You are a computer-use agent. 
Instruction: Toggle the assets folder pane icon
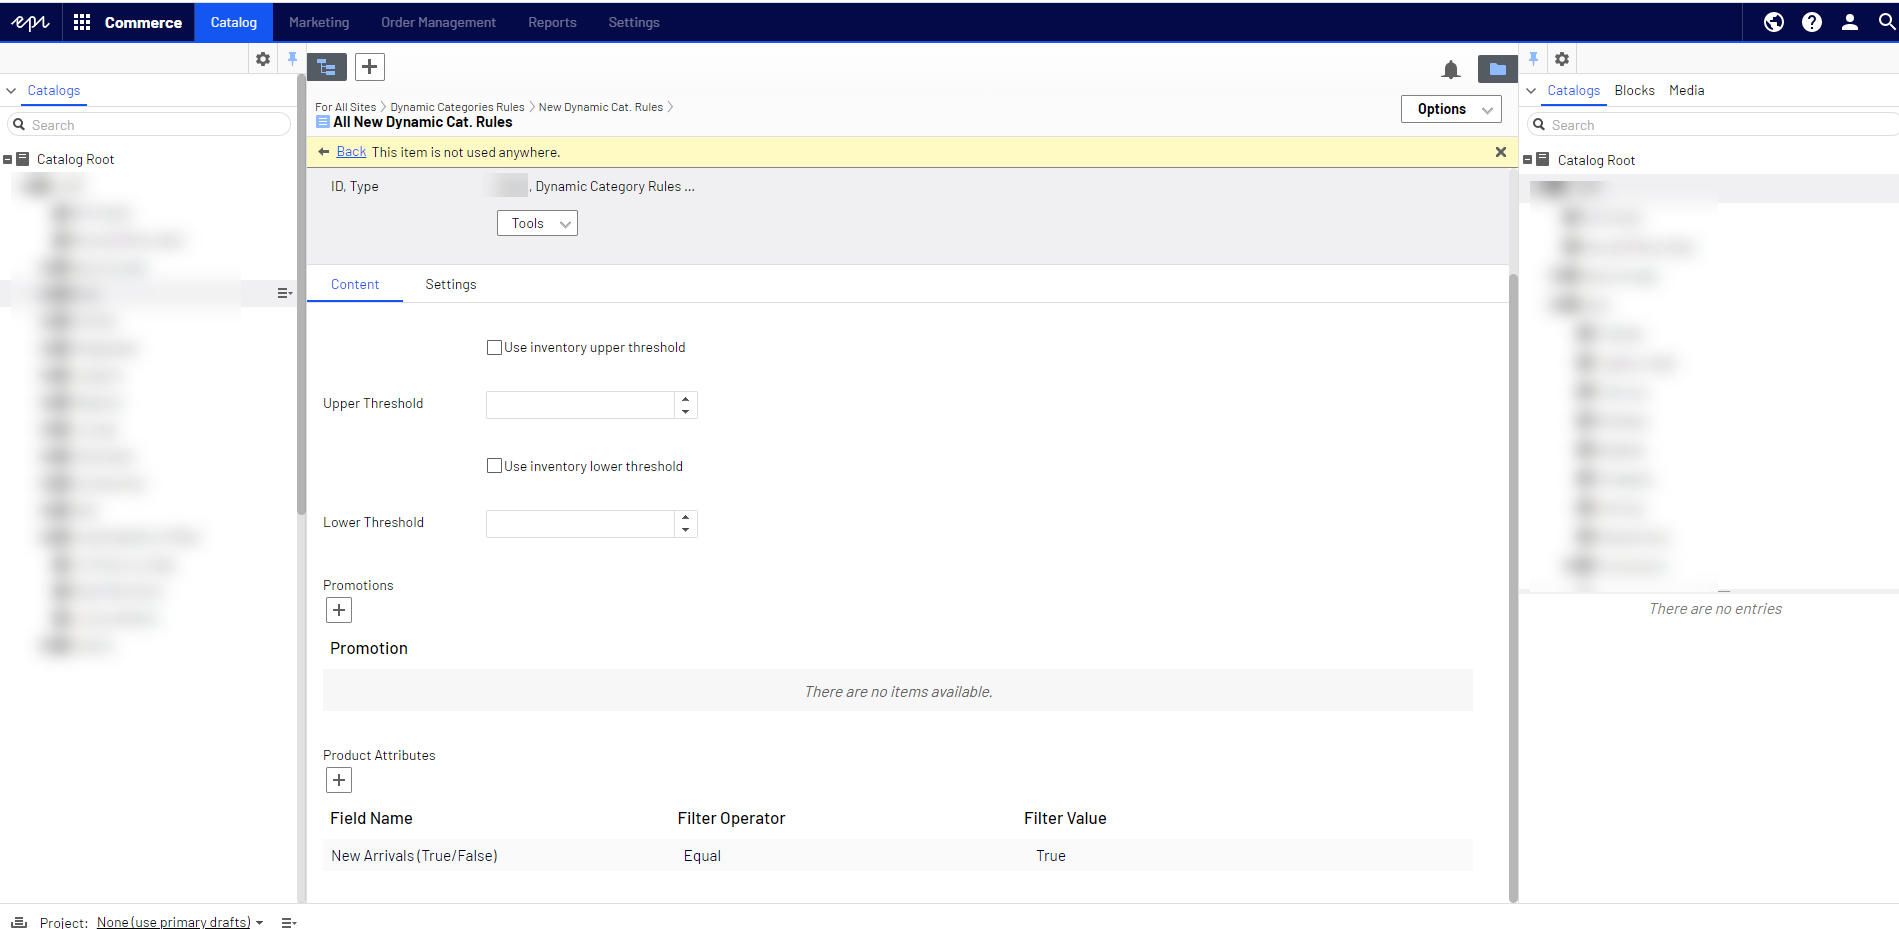click(x=1497, y=69)
